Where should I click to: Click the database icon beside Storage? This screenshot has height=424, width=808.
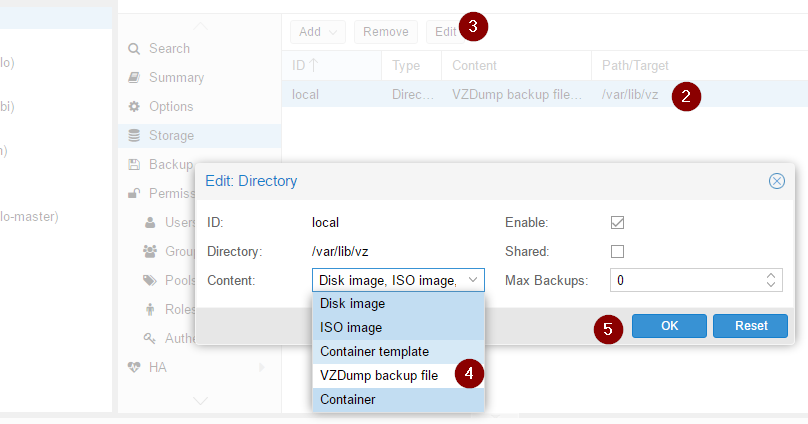coord(134,135)
